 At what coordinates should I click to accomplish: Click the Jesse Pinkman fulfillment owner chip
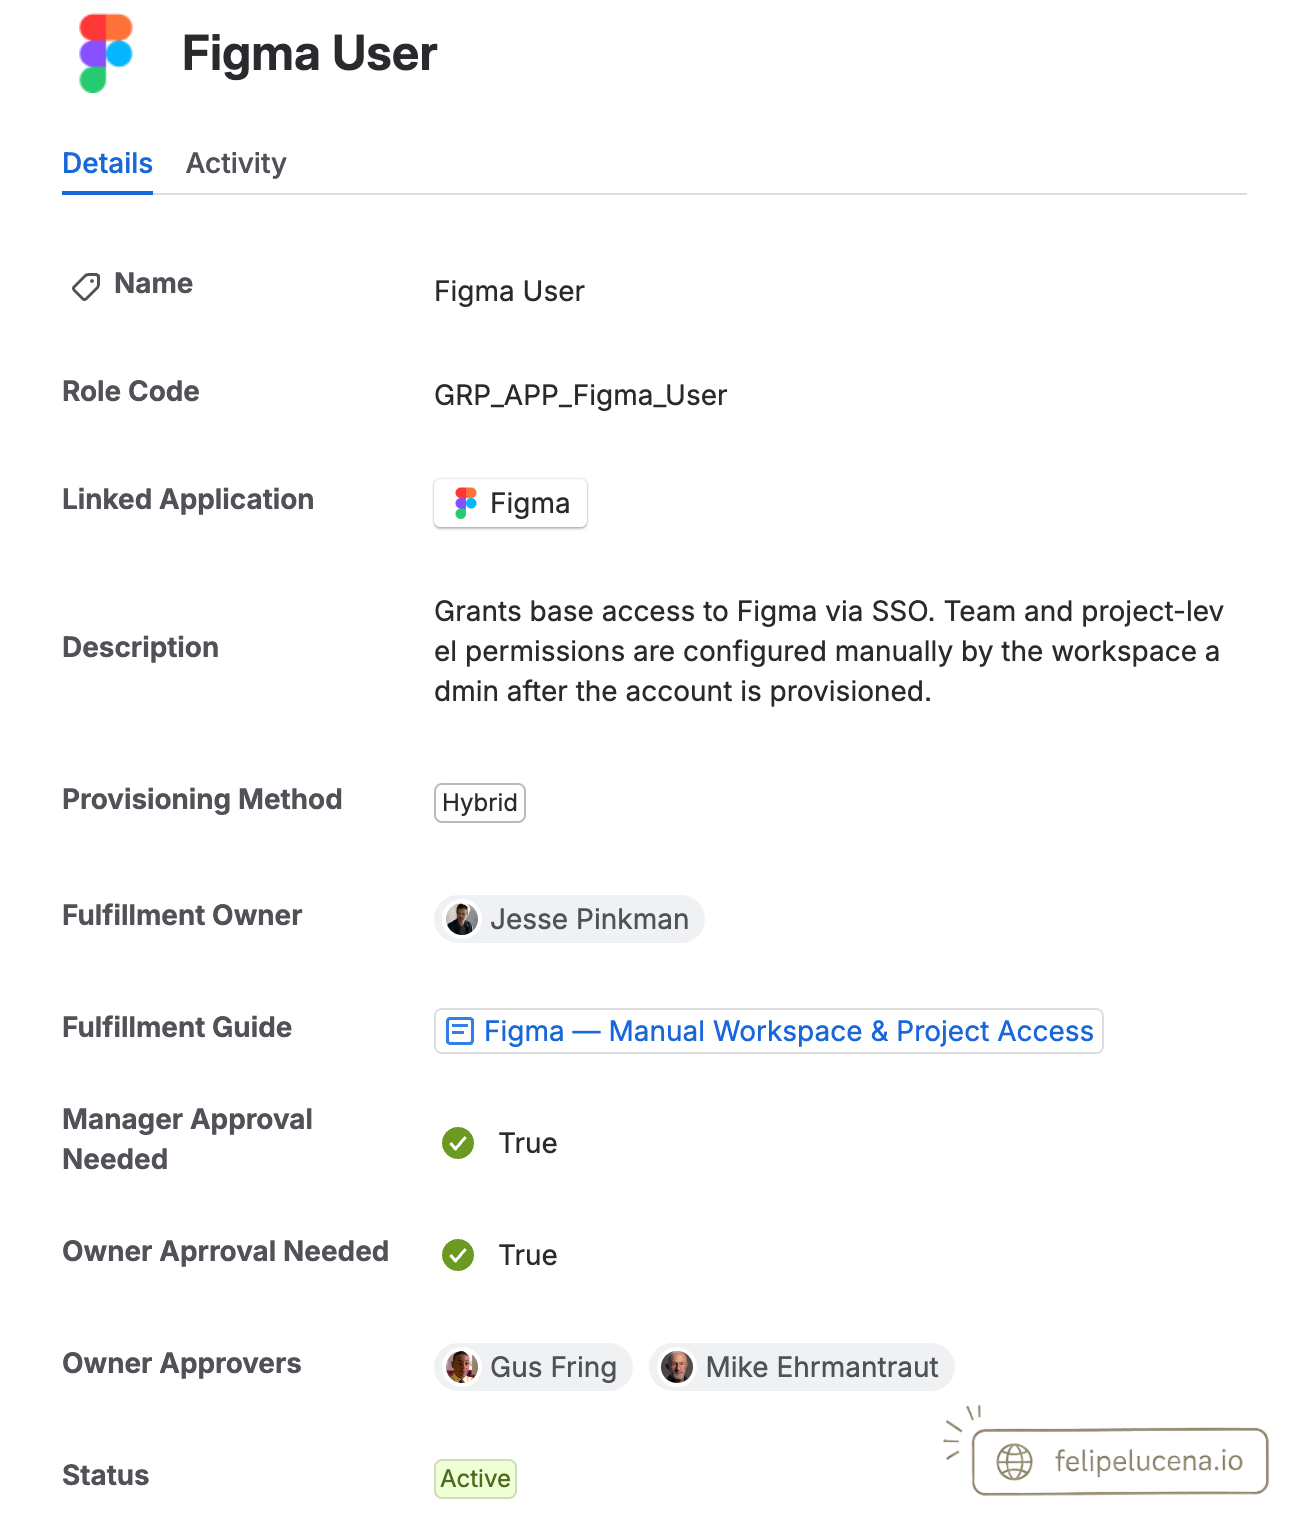click(x=569, y=919)
